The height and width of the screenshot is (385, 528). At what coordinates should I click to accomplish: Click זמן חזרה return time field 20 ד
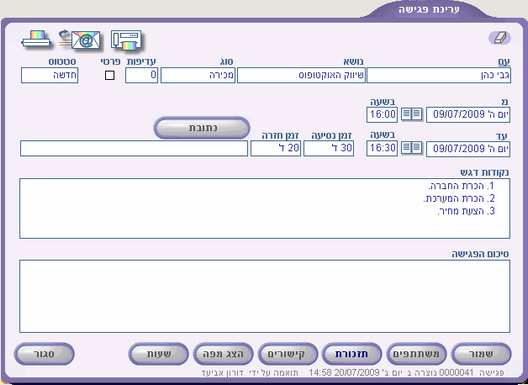[275, 148]
